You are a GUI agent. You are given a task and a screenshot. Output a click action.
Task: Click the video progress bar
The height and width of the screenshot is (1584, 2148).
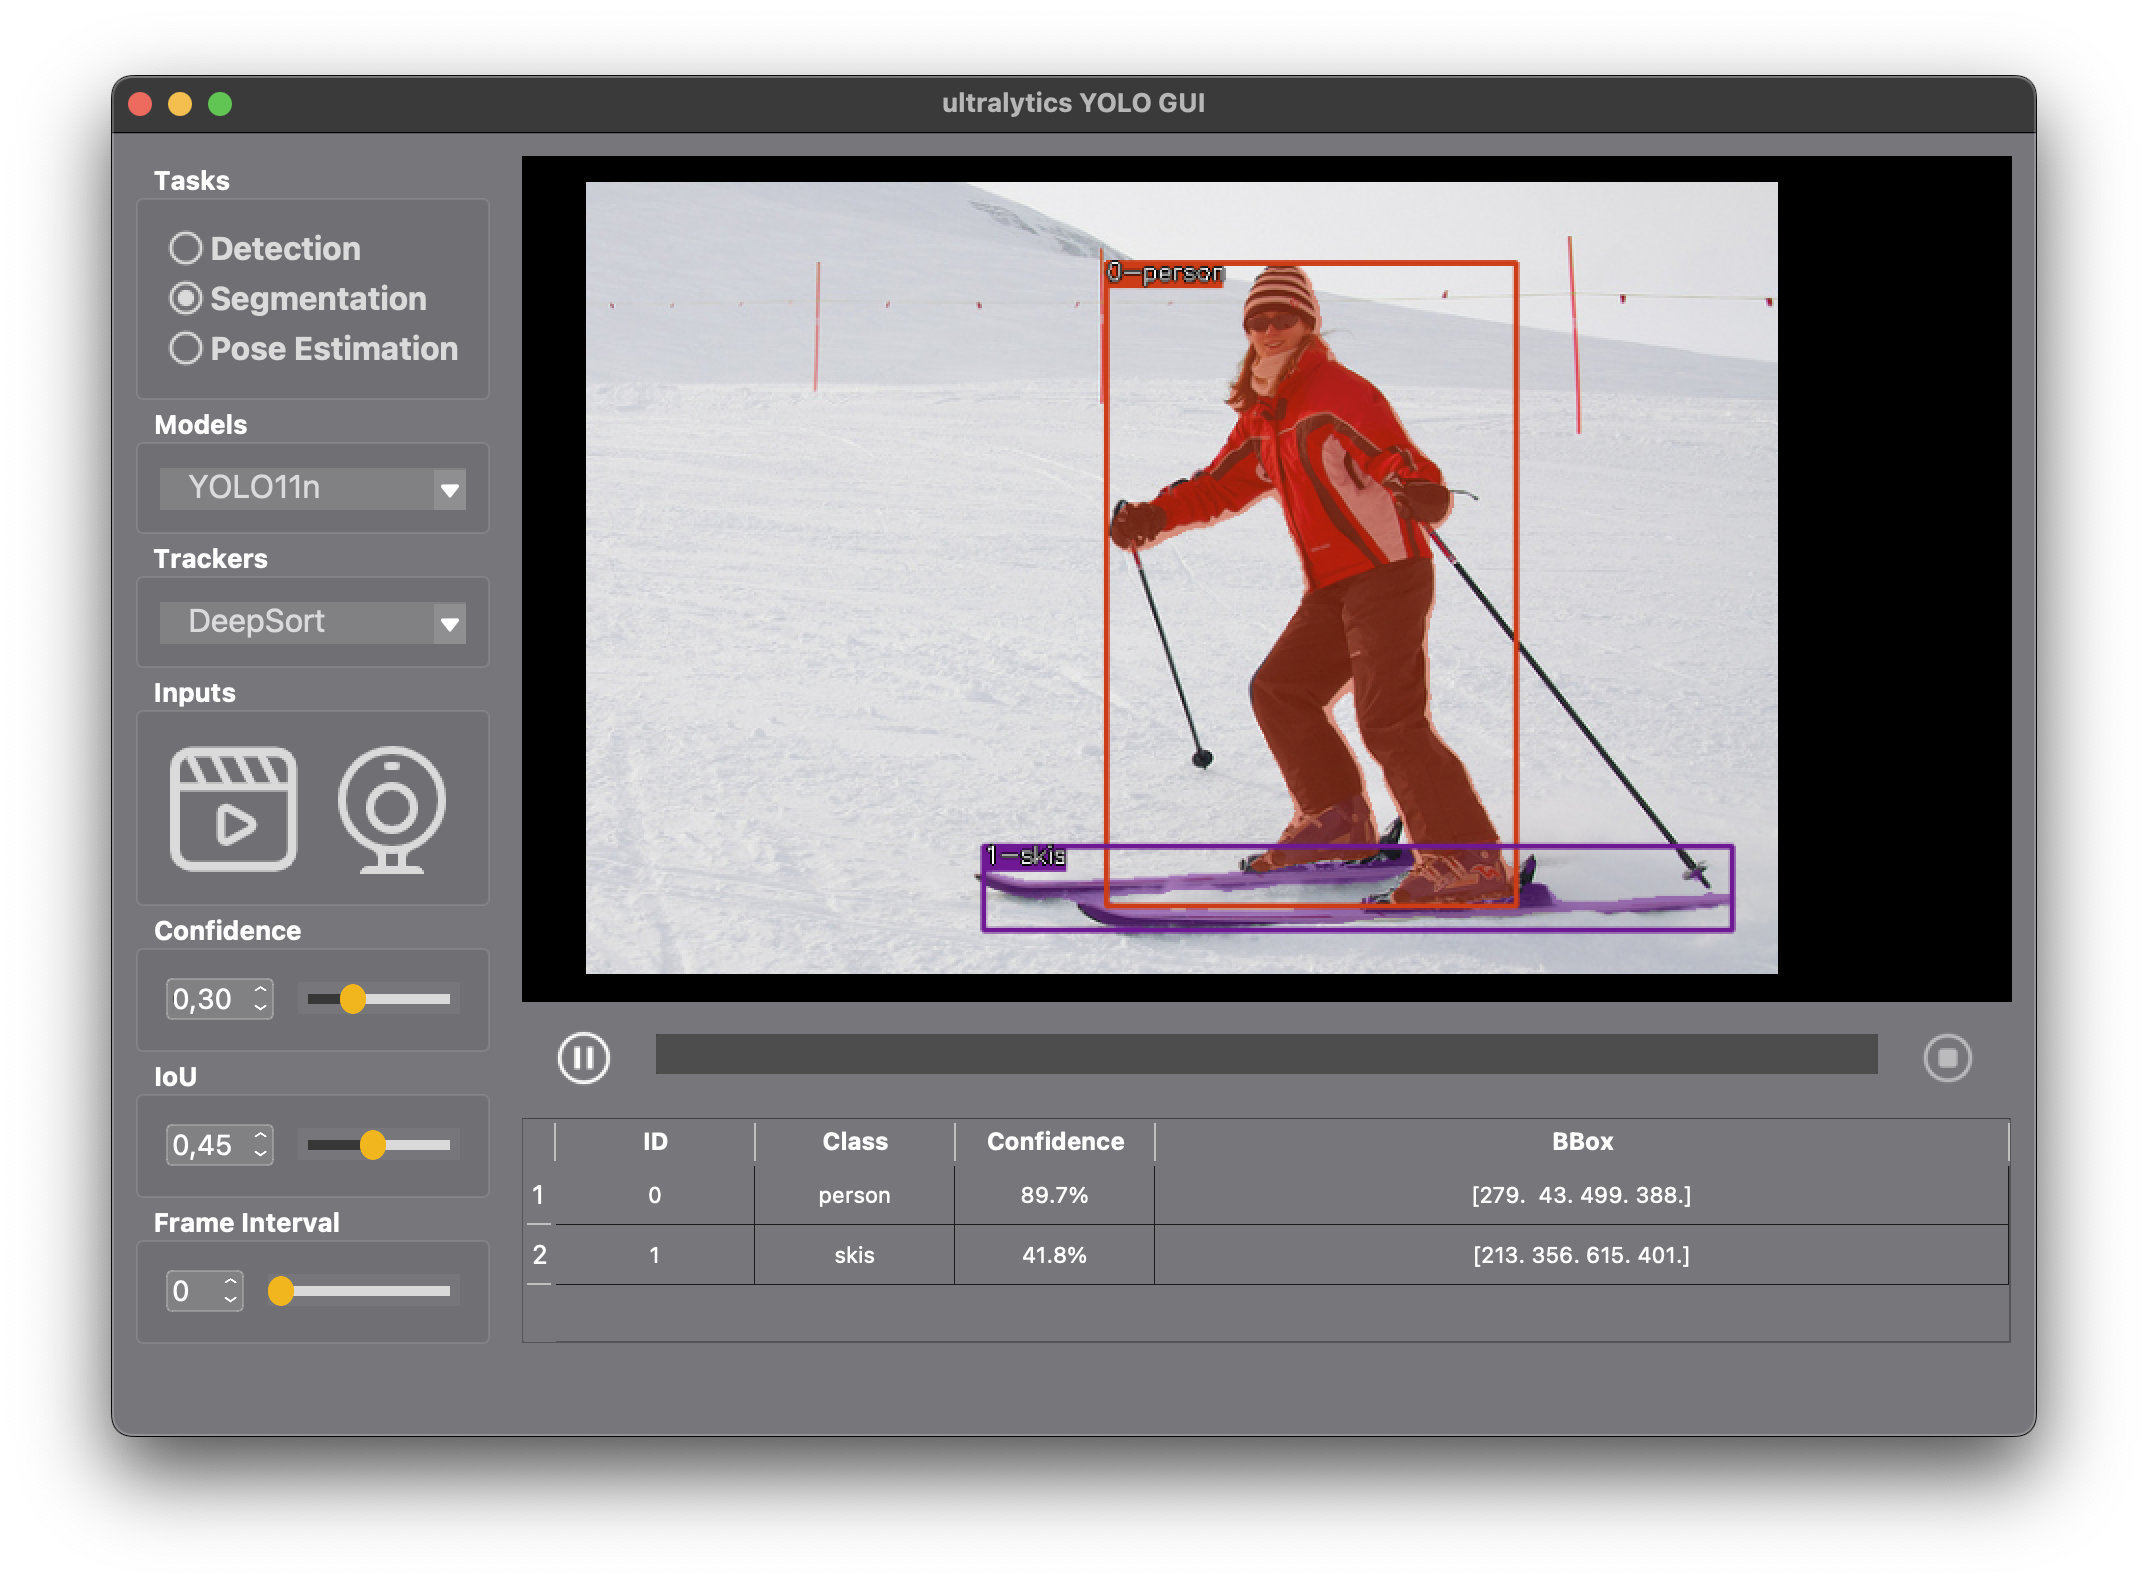pyautogui.click(x=1266, y=1054)
